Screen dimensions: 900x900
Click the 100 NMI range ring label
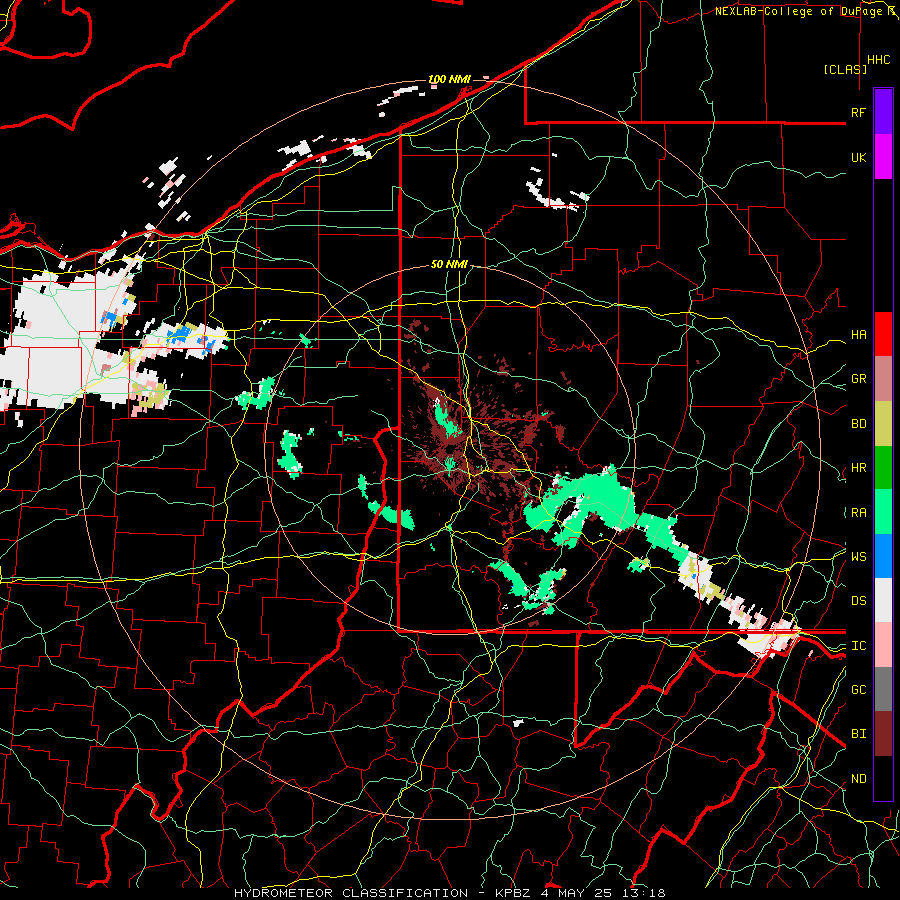click(449, 79)
